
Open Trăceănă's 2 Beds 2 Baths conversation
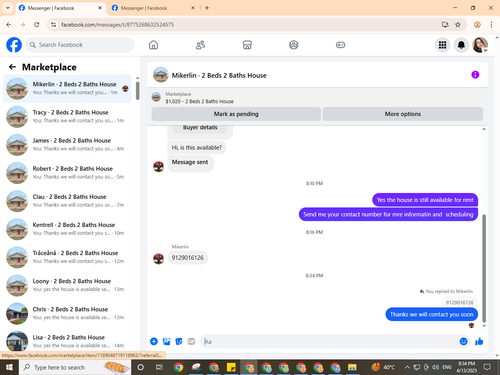point(68,257)
